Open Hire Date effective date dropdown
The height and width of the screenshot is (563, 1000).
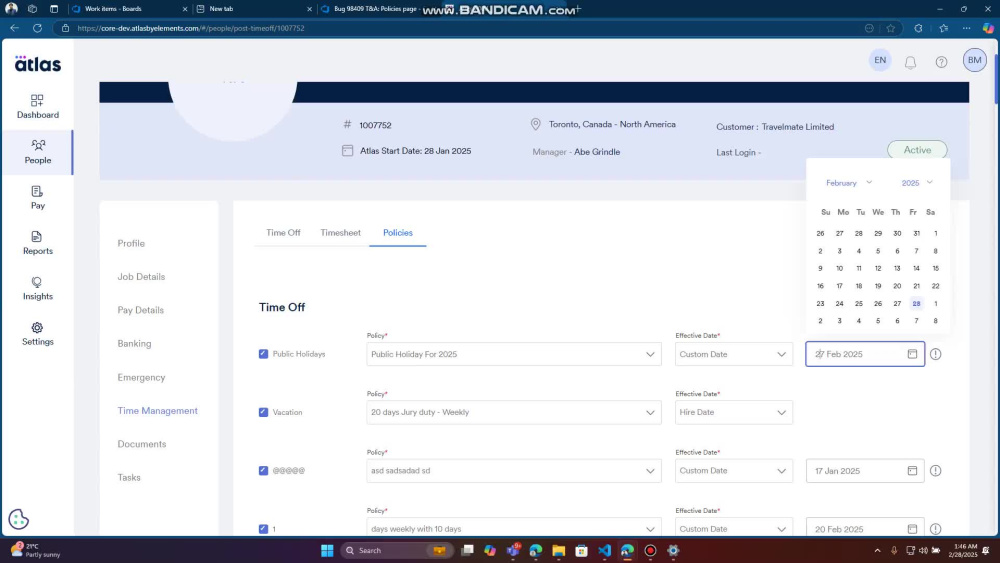pos(733,412)
